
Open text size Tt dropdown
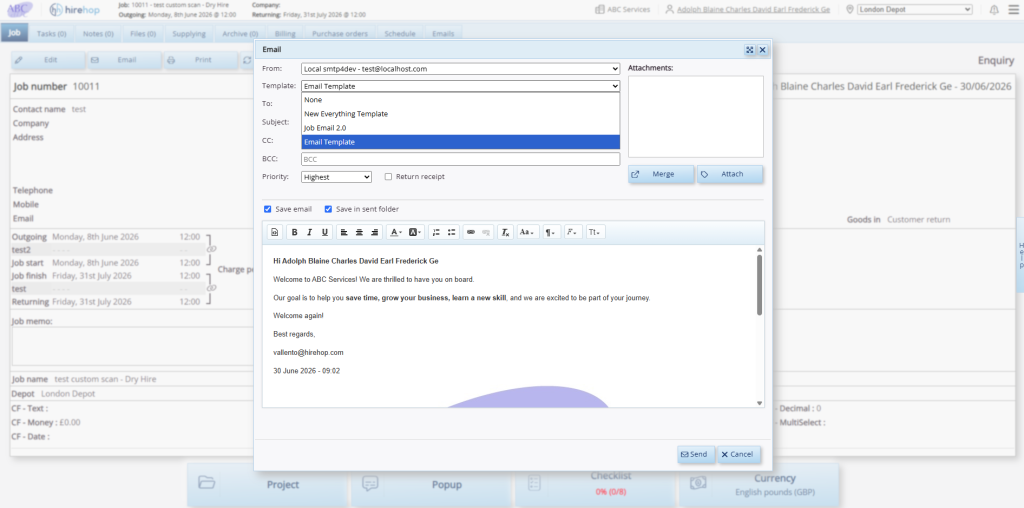click(x=595, y=232)
